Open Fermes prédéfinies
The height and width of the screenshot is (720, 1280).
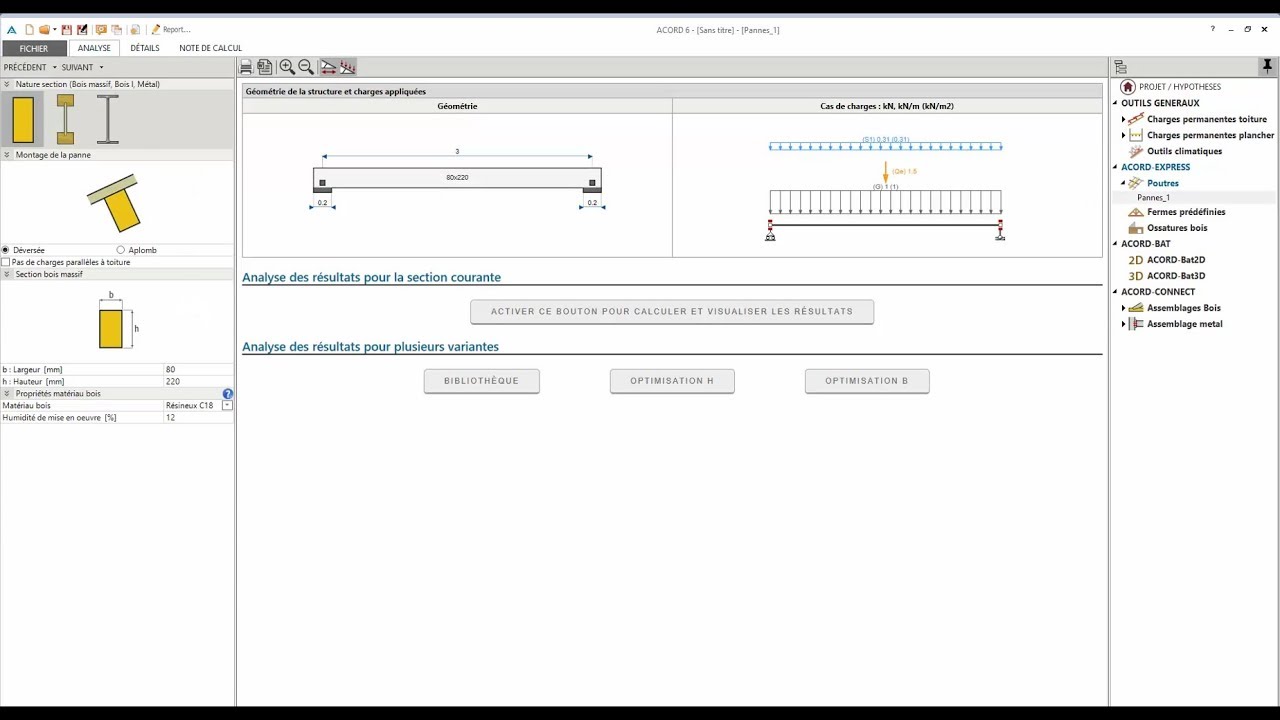click(x=1186, y=212)
